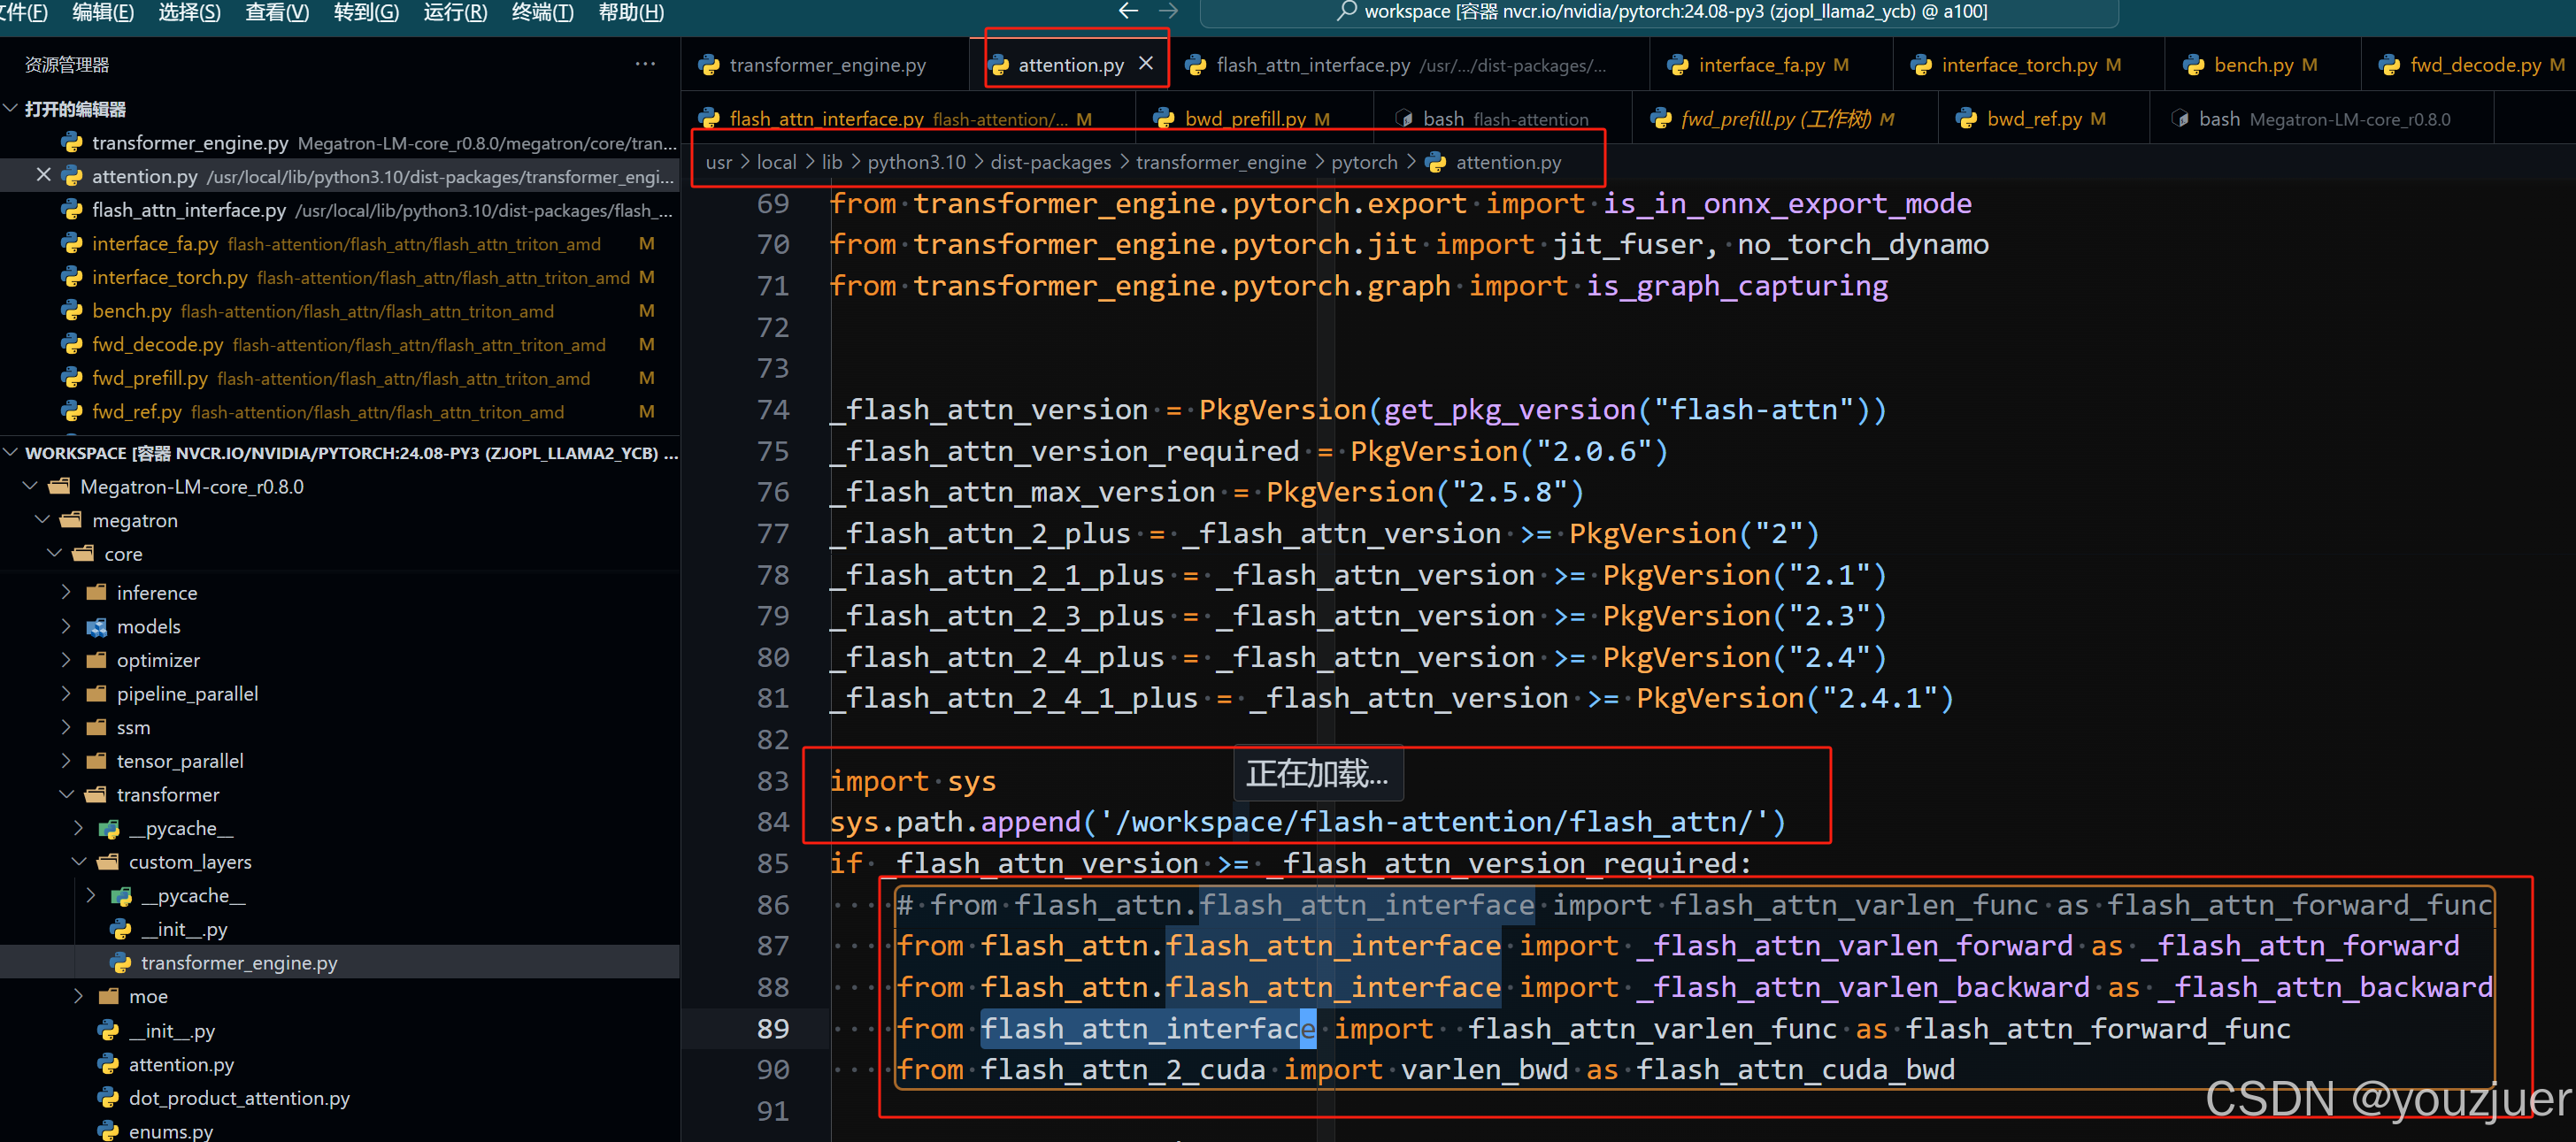Click the back navigation arrow
2576x1142 pixels.
point(1128,11)
